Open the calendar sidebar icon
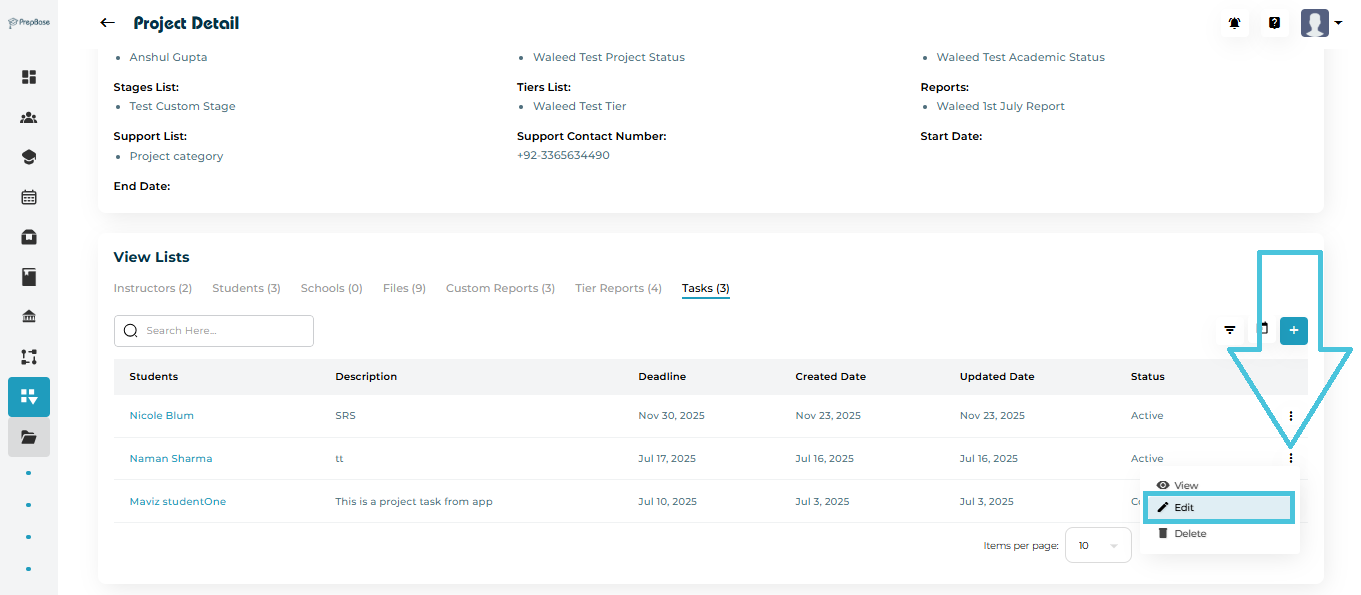Image resolution: width=1361 pixels, height=595 pixels. (x=29, y=197)
